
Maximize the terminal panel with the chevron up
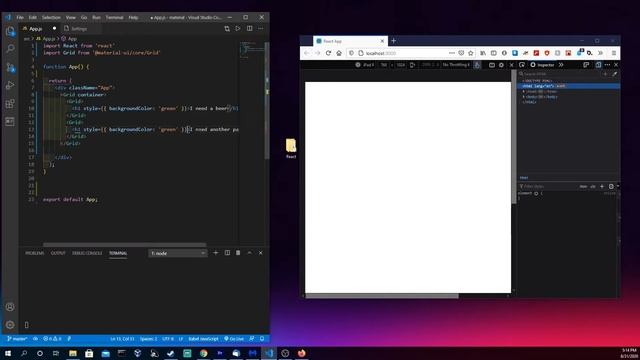coord(249,253)
